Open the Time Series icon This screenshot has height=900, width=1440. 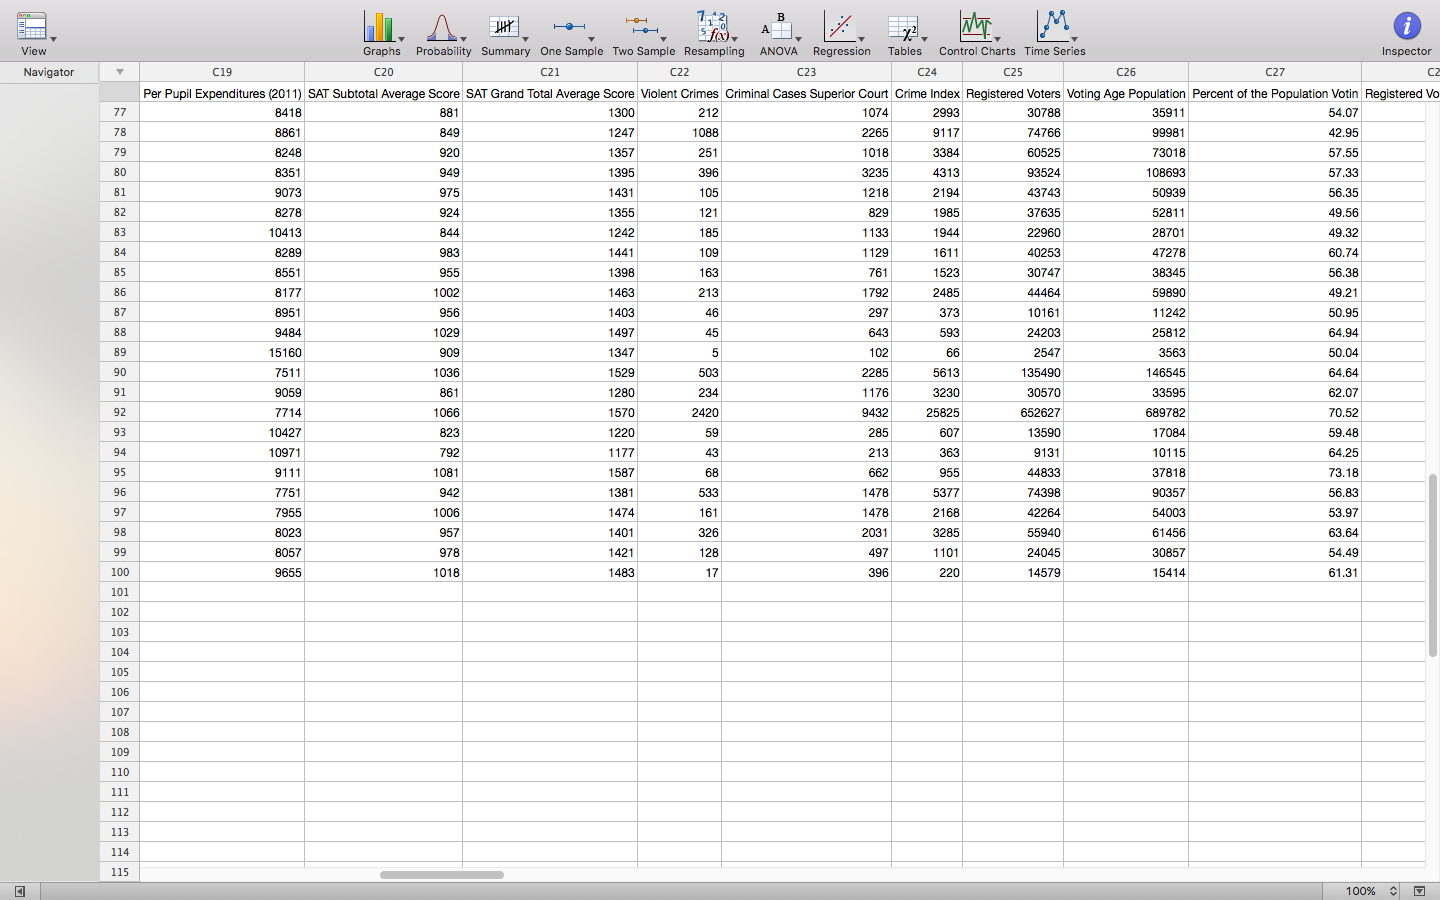coord(1053,27)
